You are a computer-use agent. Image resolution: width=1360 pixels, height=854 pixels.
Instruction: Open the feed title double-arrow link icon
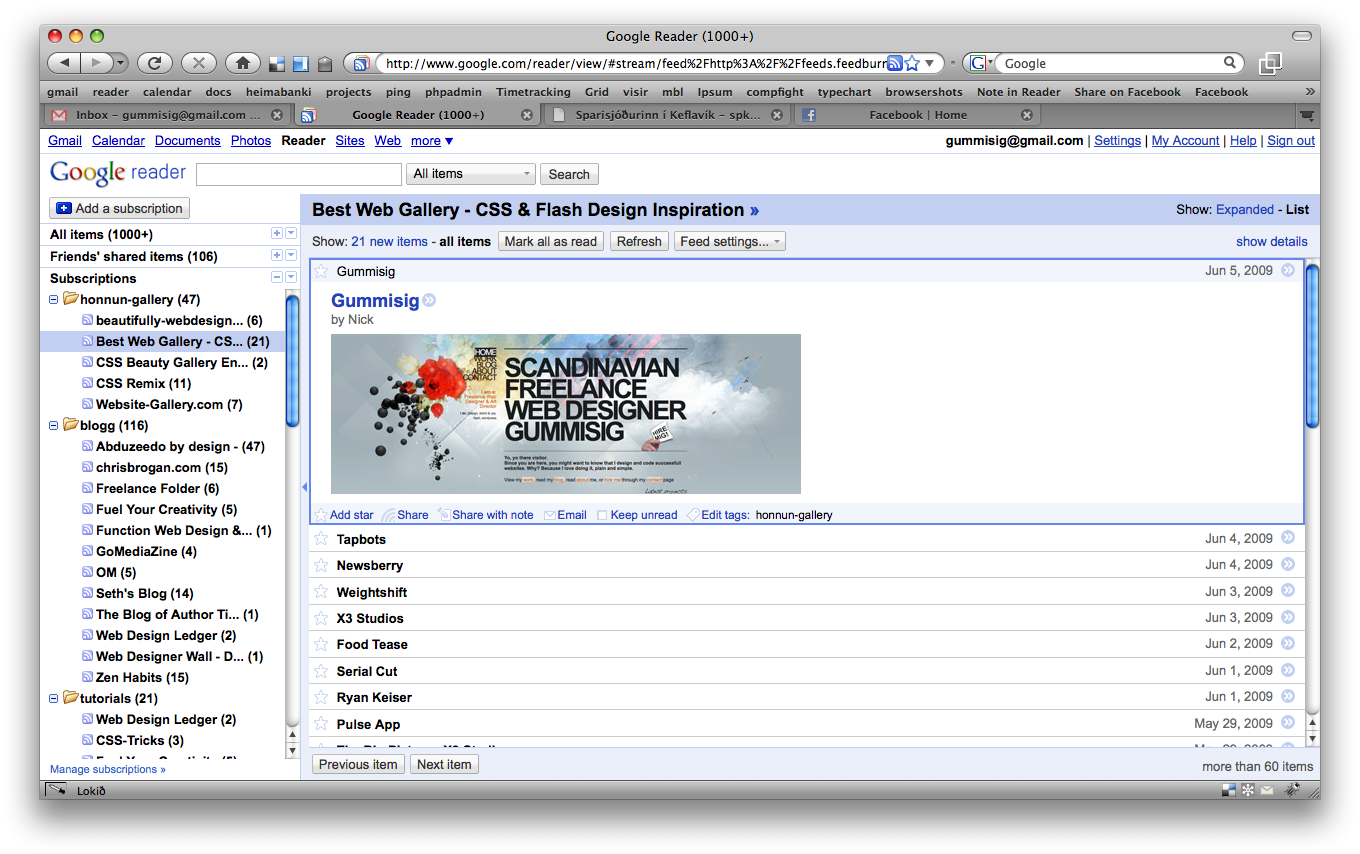(x=754, y=210)
